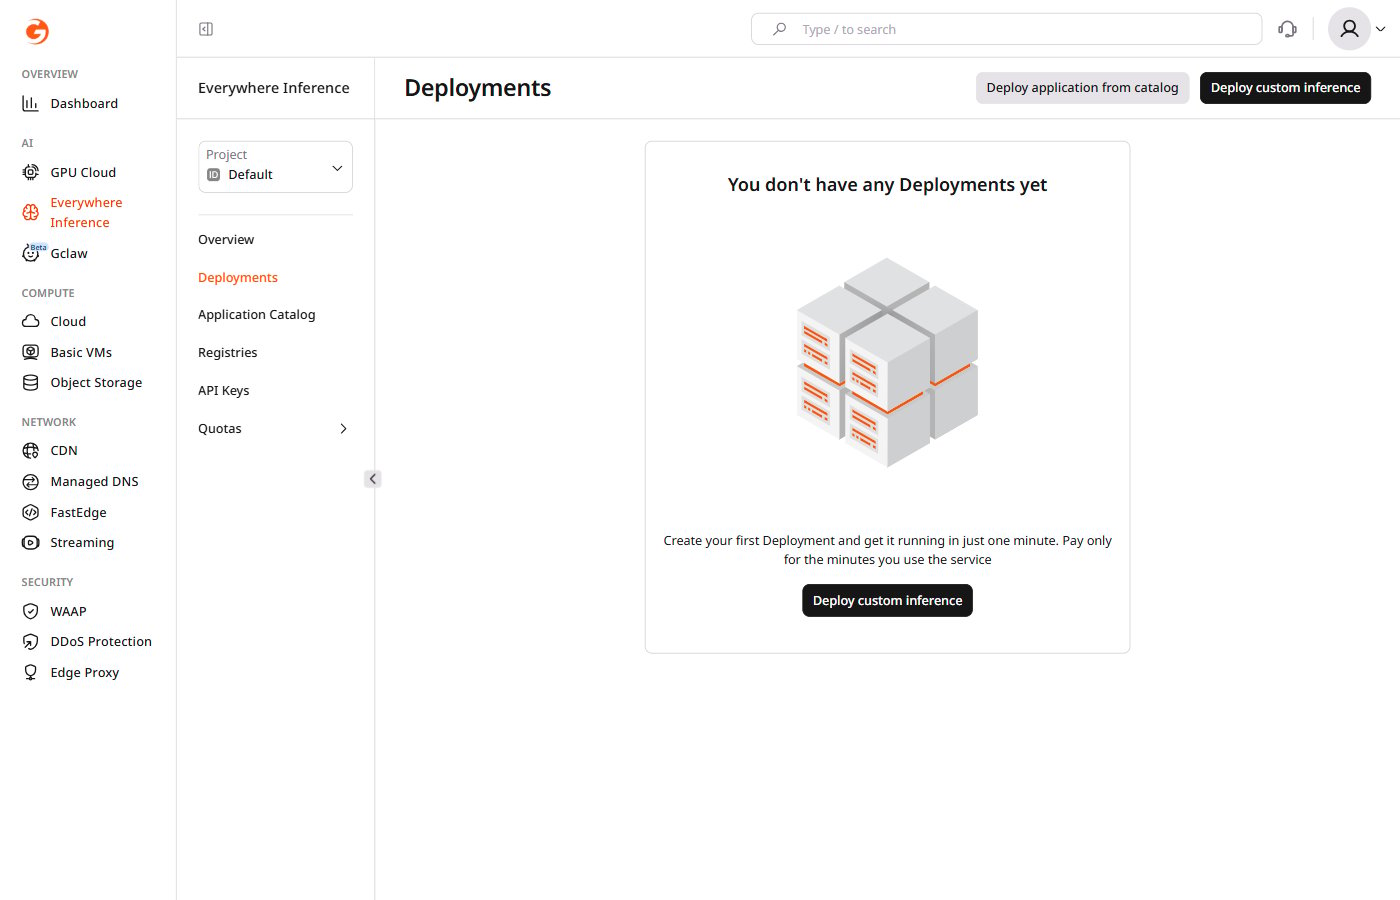Focus the Type / to search field

coord(1006,29)
